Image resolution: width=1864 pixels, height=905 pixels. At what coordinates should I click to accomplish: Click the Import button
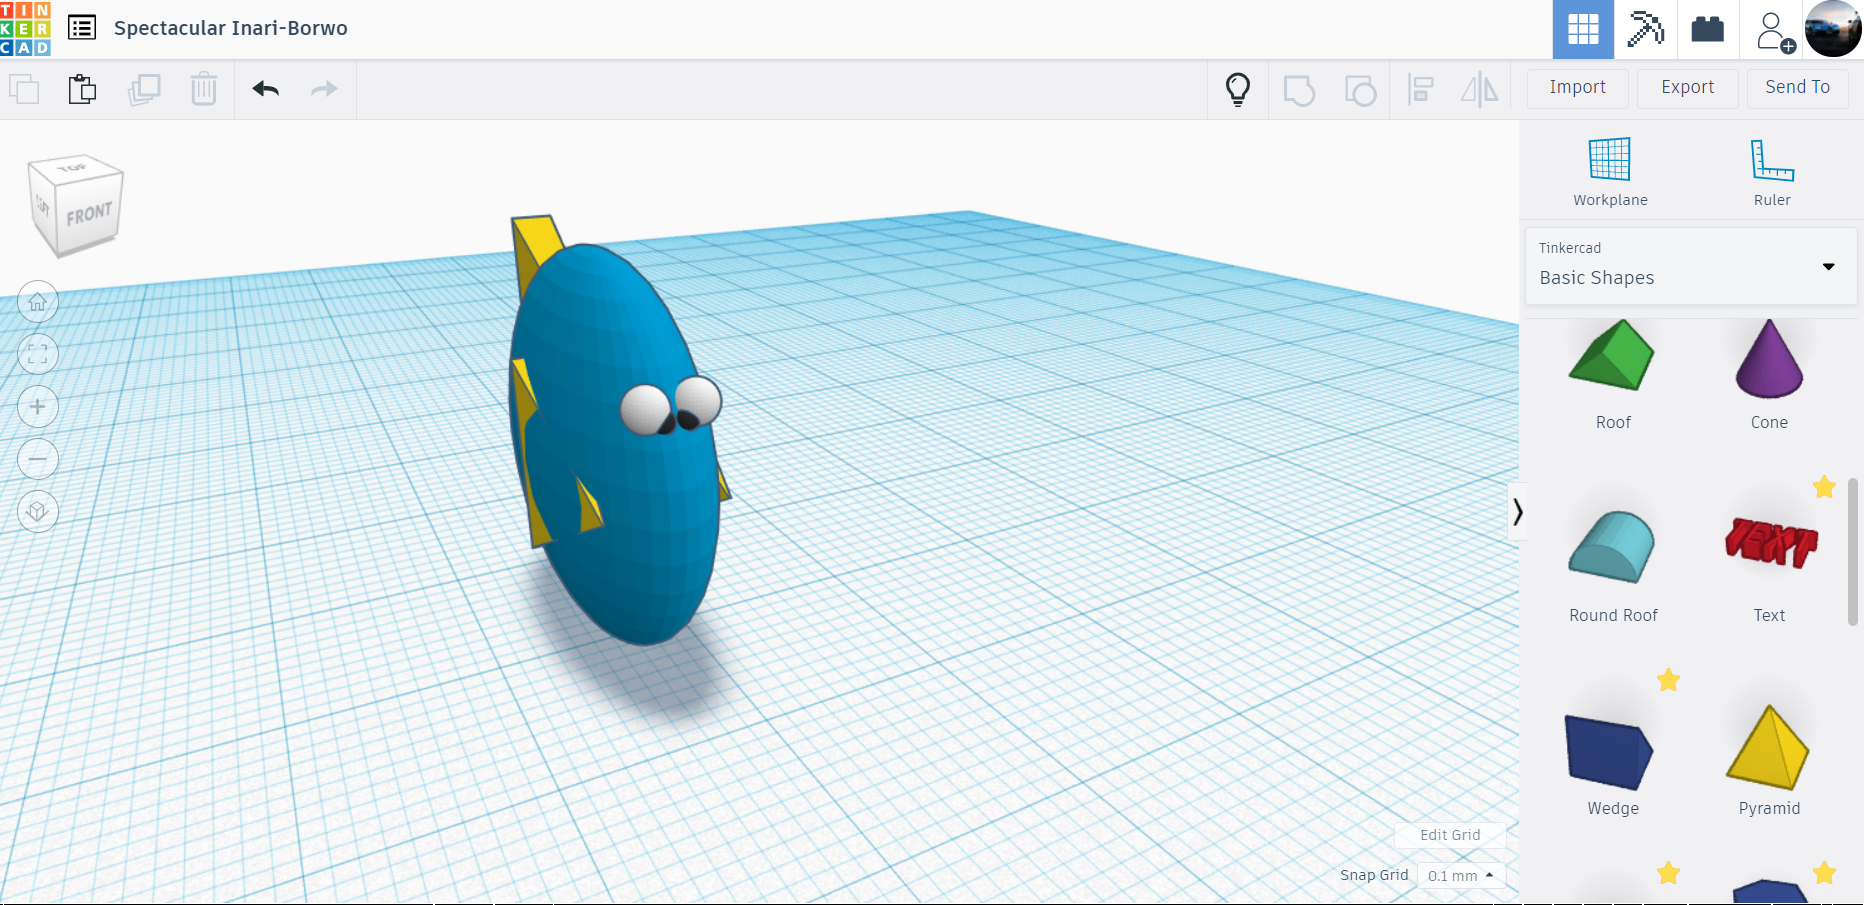1578,88
